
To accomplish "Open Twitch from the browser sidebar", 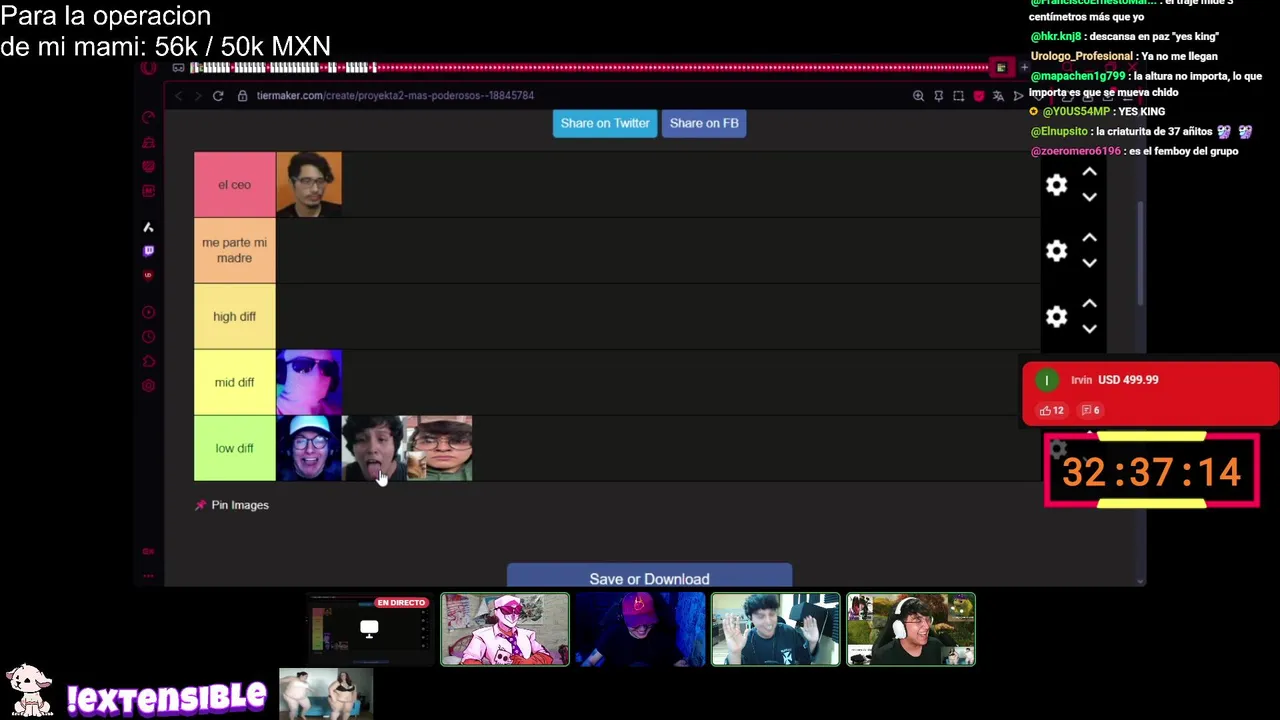I will click(x=148, y=251).
